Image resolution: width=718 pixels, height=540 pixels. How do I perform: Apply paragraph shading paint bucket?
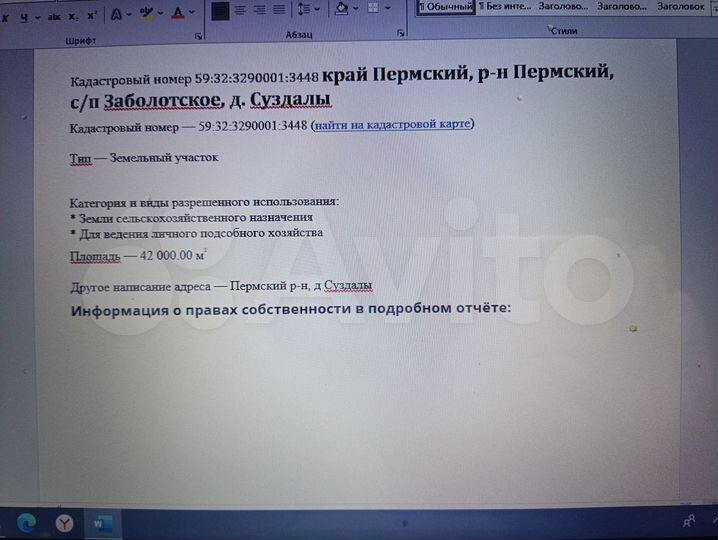(x=342, y=8)
